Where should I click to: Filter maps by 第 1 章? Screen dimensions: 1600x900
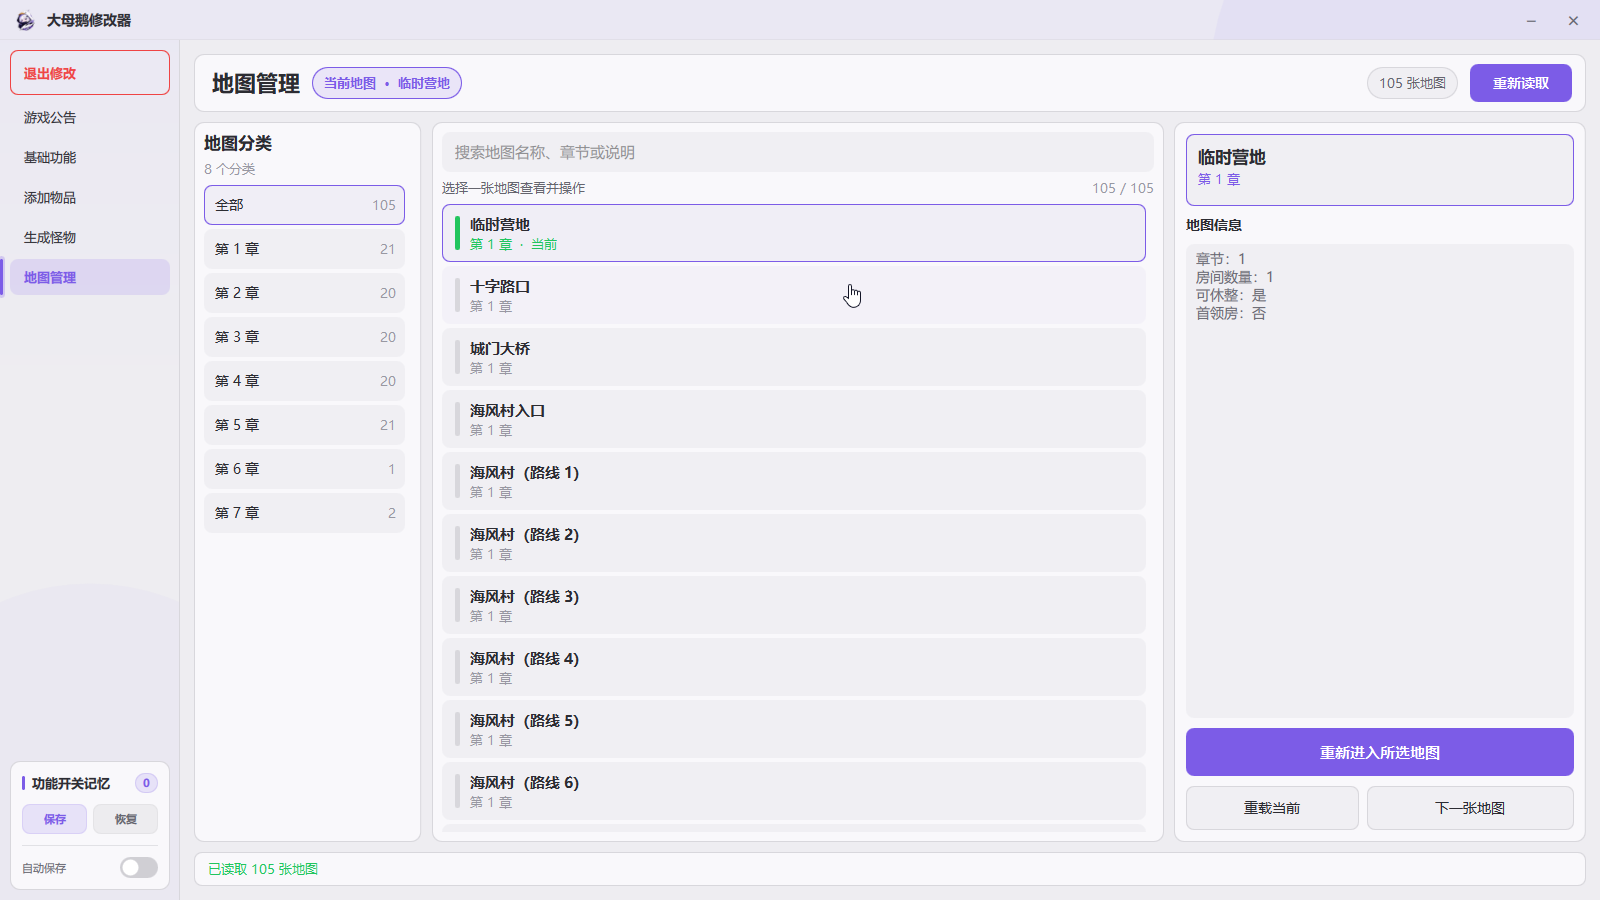click(x=305, y=249)
